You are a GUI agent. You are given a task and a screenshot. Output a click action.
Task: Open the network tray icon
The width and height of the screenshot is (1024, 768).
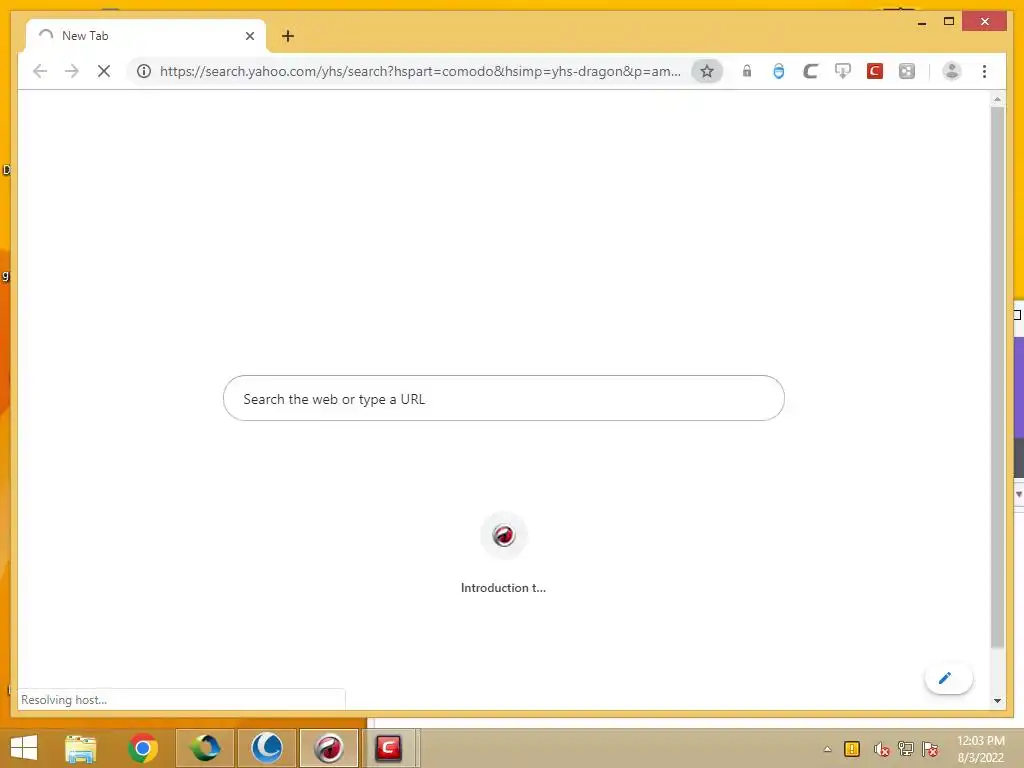click(x=906, y=749)
